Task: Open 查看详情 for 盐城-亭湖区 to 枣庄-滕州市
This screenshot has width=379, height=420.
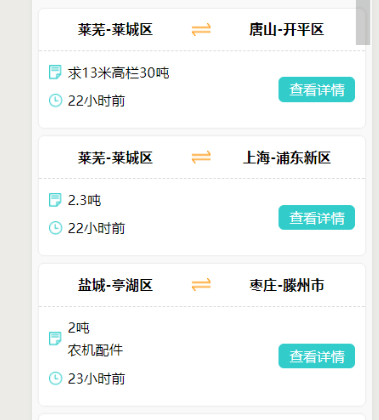Action: pos(317,356)
